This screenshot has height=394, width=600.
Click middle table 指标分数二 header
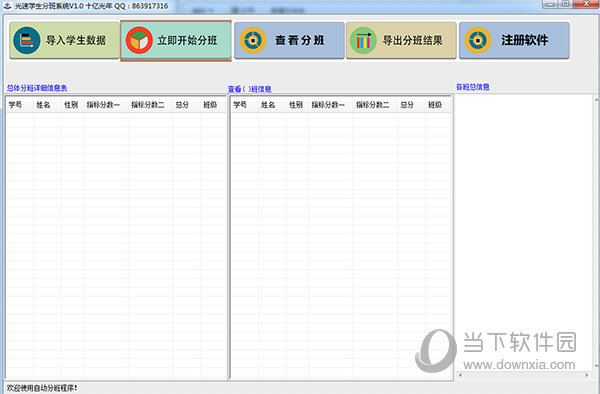375,105
